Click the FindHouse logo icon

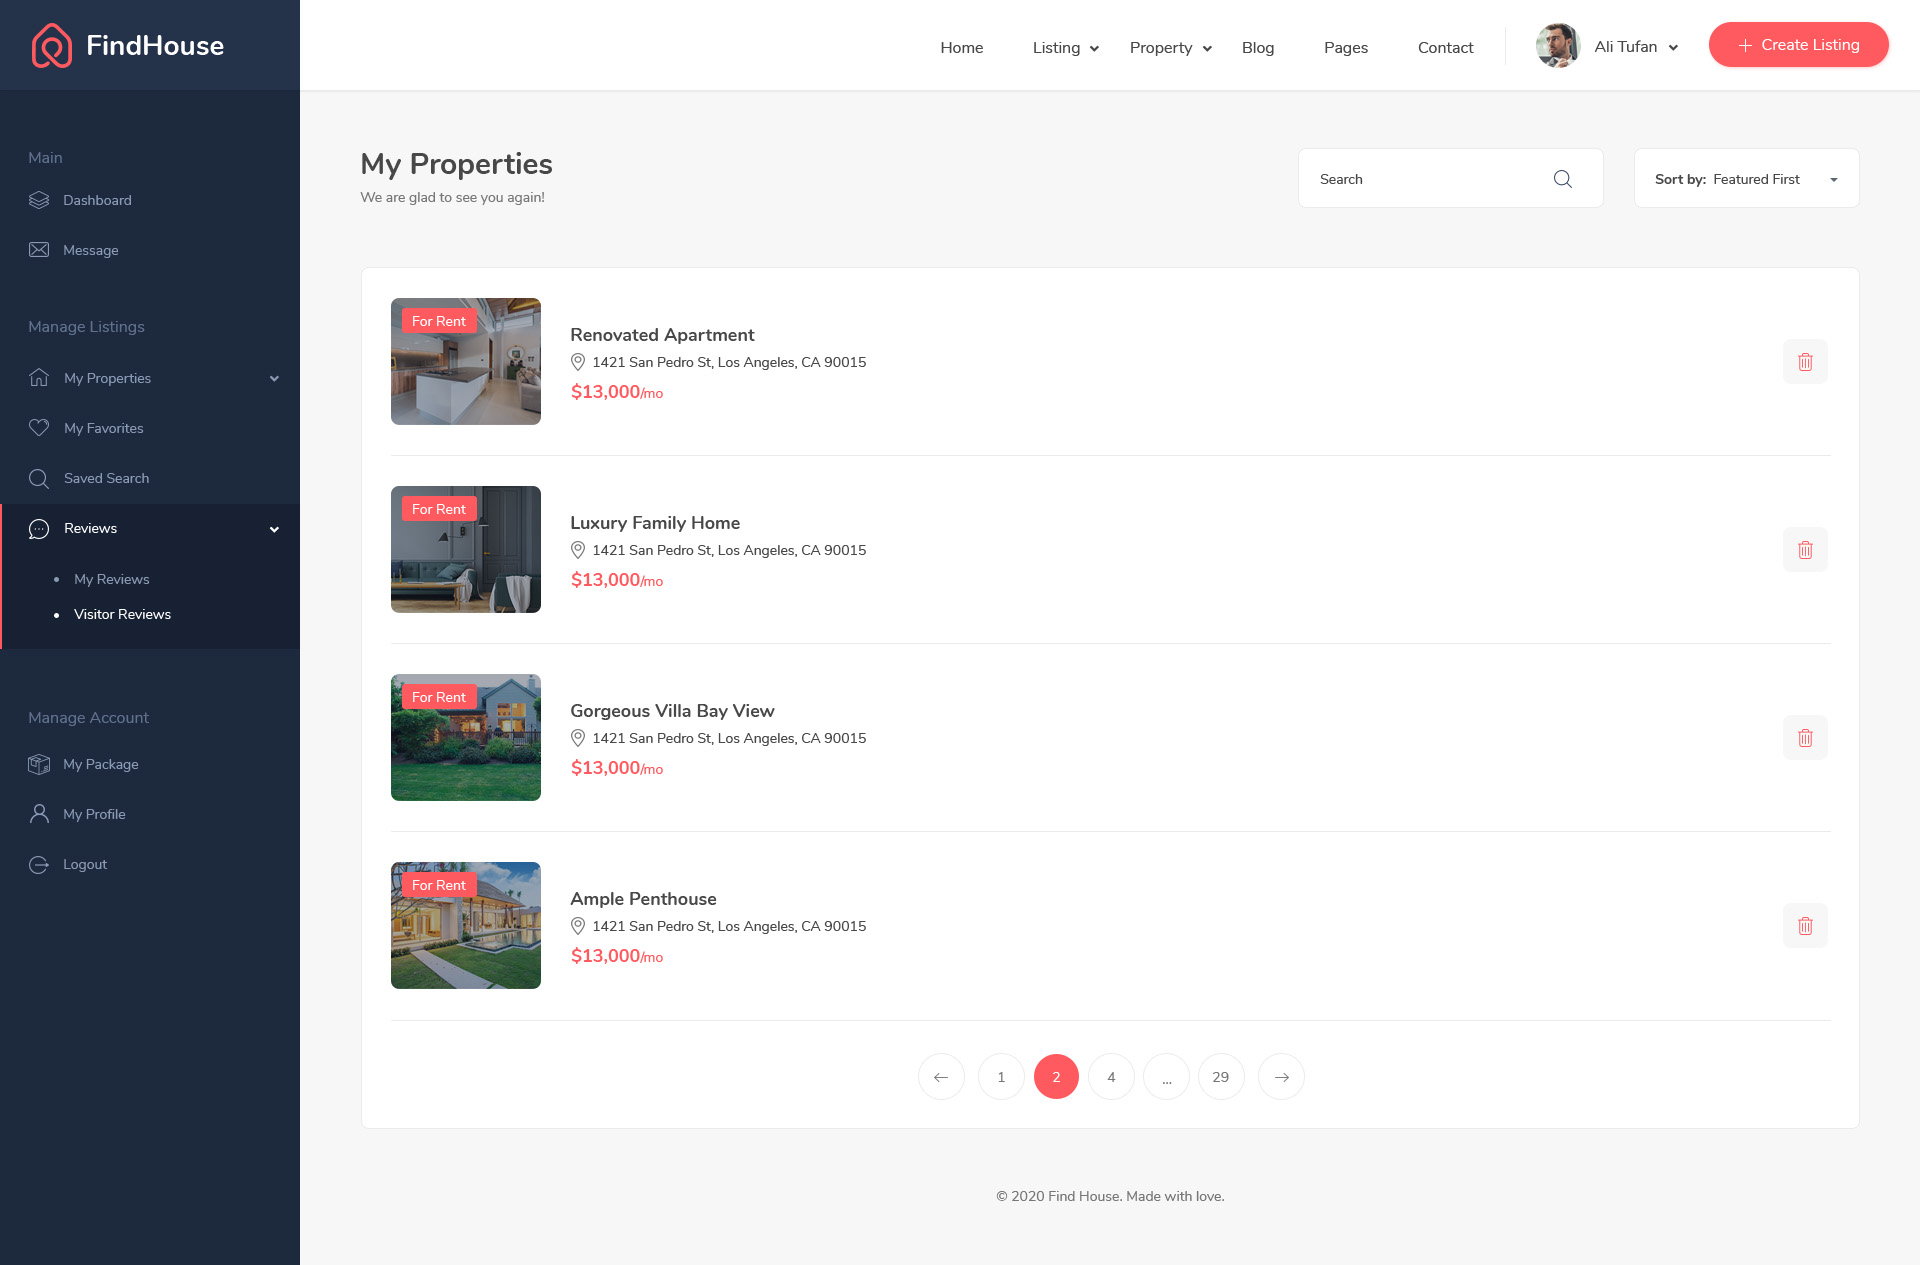51,46
